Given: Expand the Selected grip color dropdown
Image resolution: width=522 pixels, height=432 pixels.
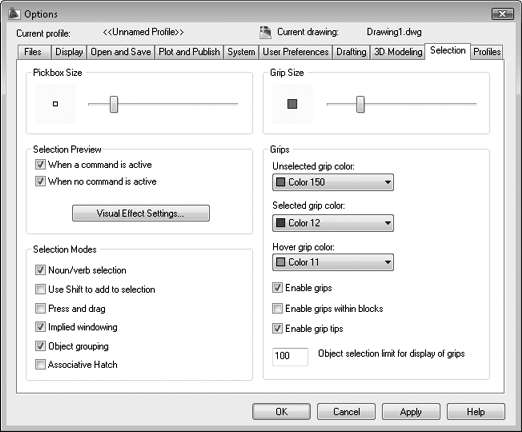Looking at the screenshot, I should [x=333, y=223].
